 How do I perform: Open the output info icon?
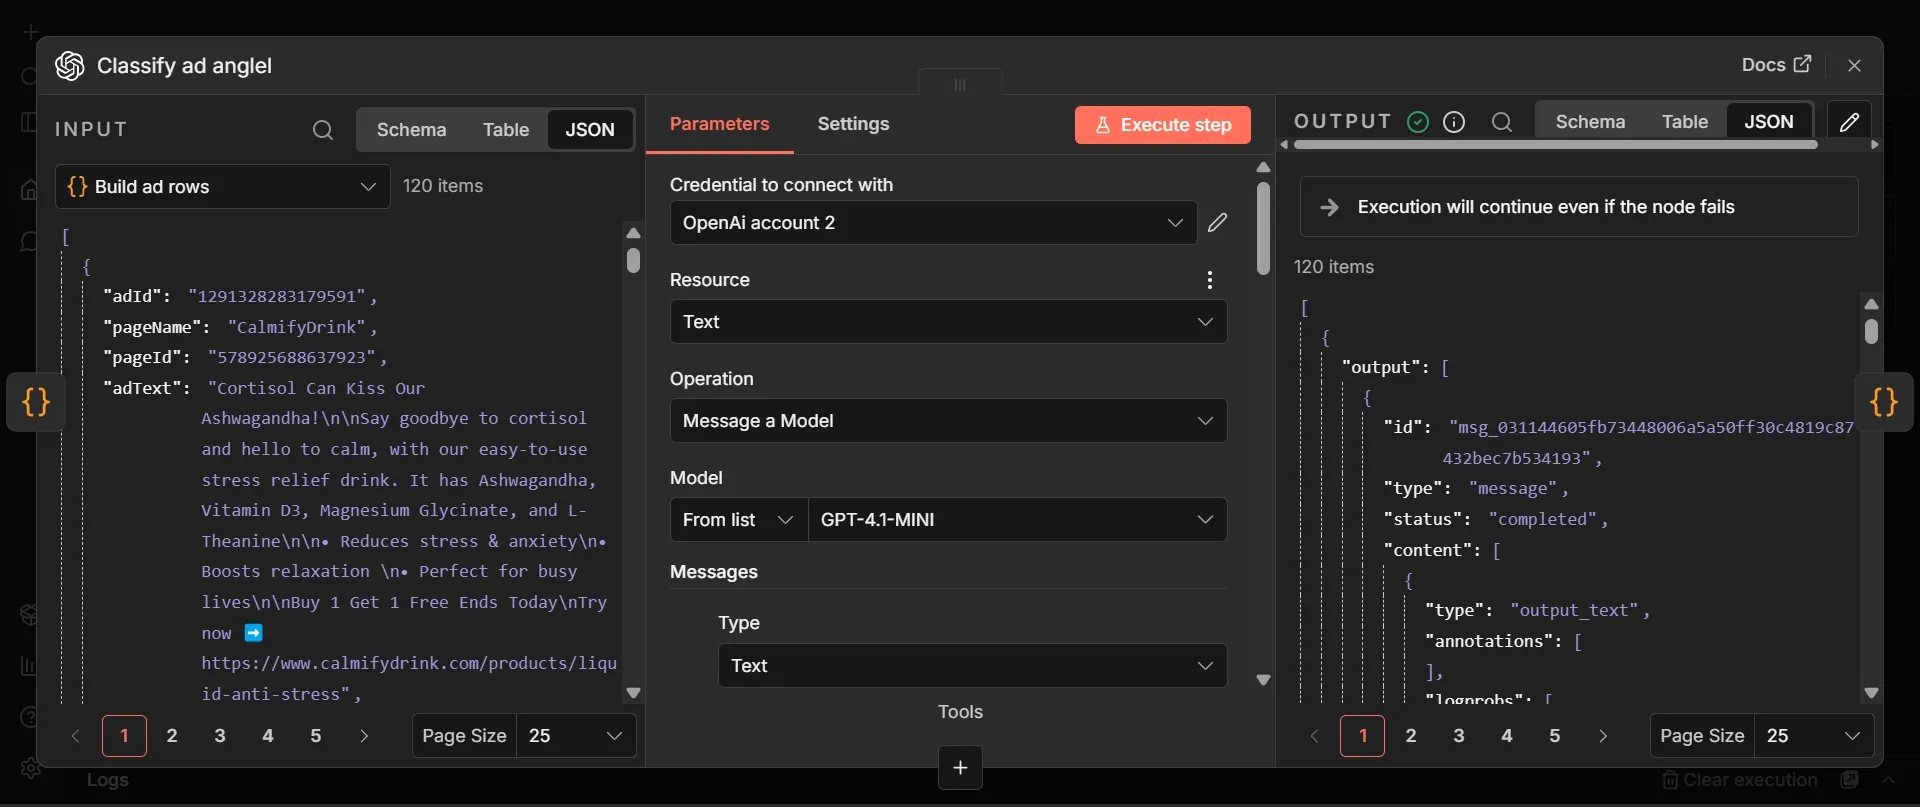[x=1455, y=122]
